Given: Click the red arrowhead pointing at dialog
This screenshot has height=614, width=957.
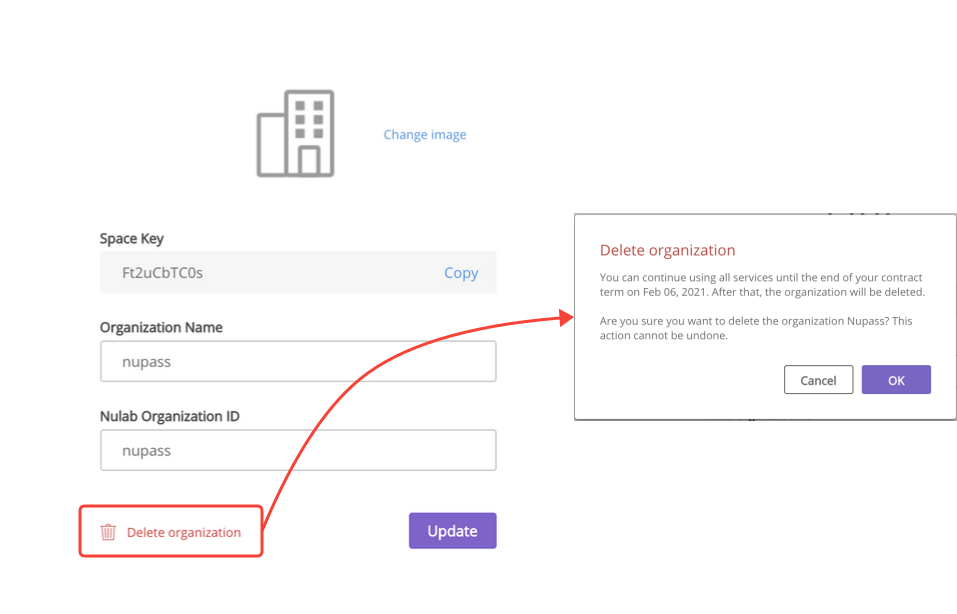Looking at the screenshot, I should (566, 317).
